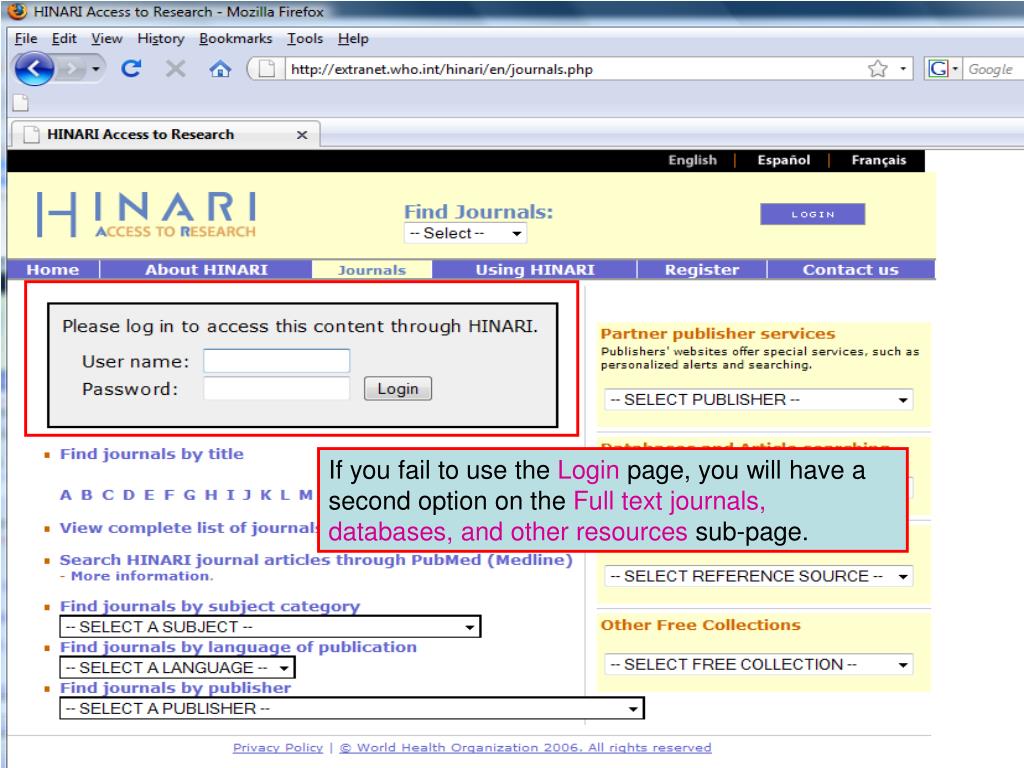Open the Privacy Policy link
This screenshot has width=1024, height=768.
[278, 747]
